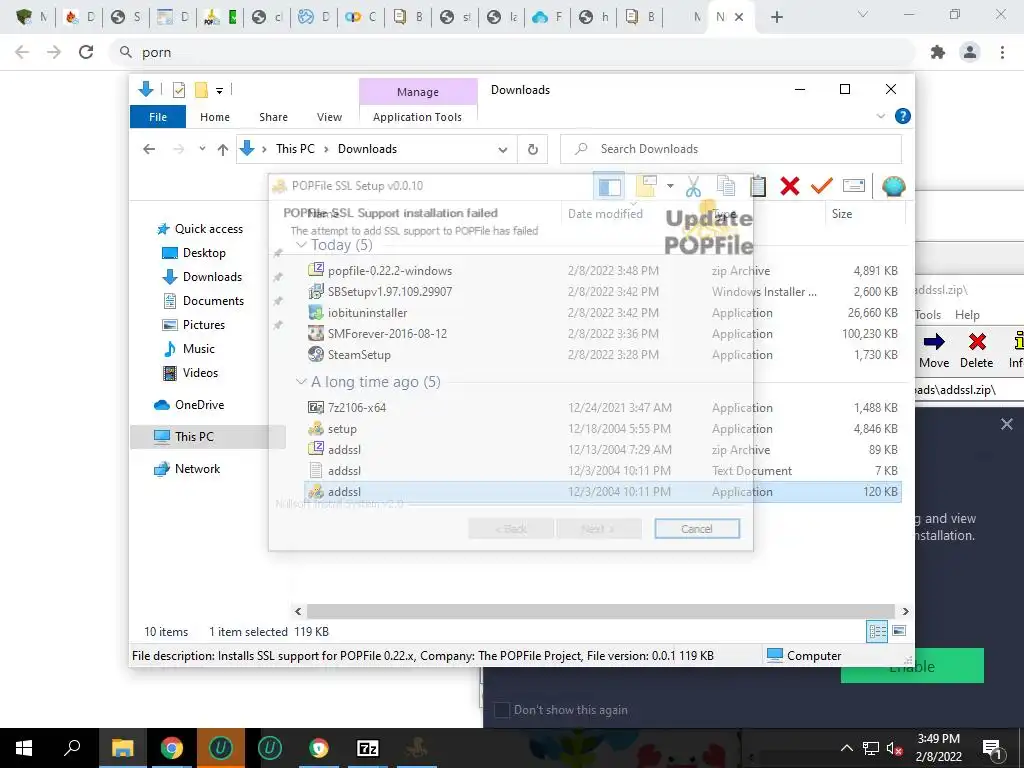Click the blue shell icon in the toolbar
This screenshot has width=1024, height=768.
[893, 187]
